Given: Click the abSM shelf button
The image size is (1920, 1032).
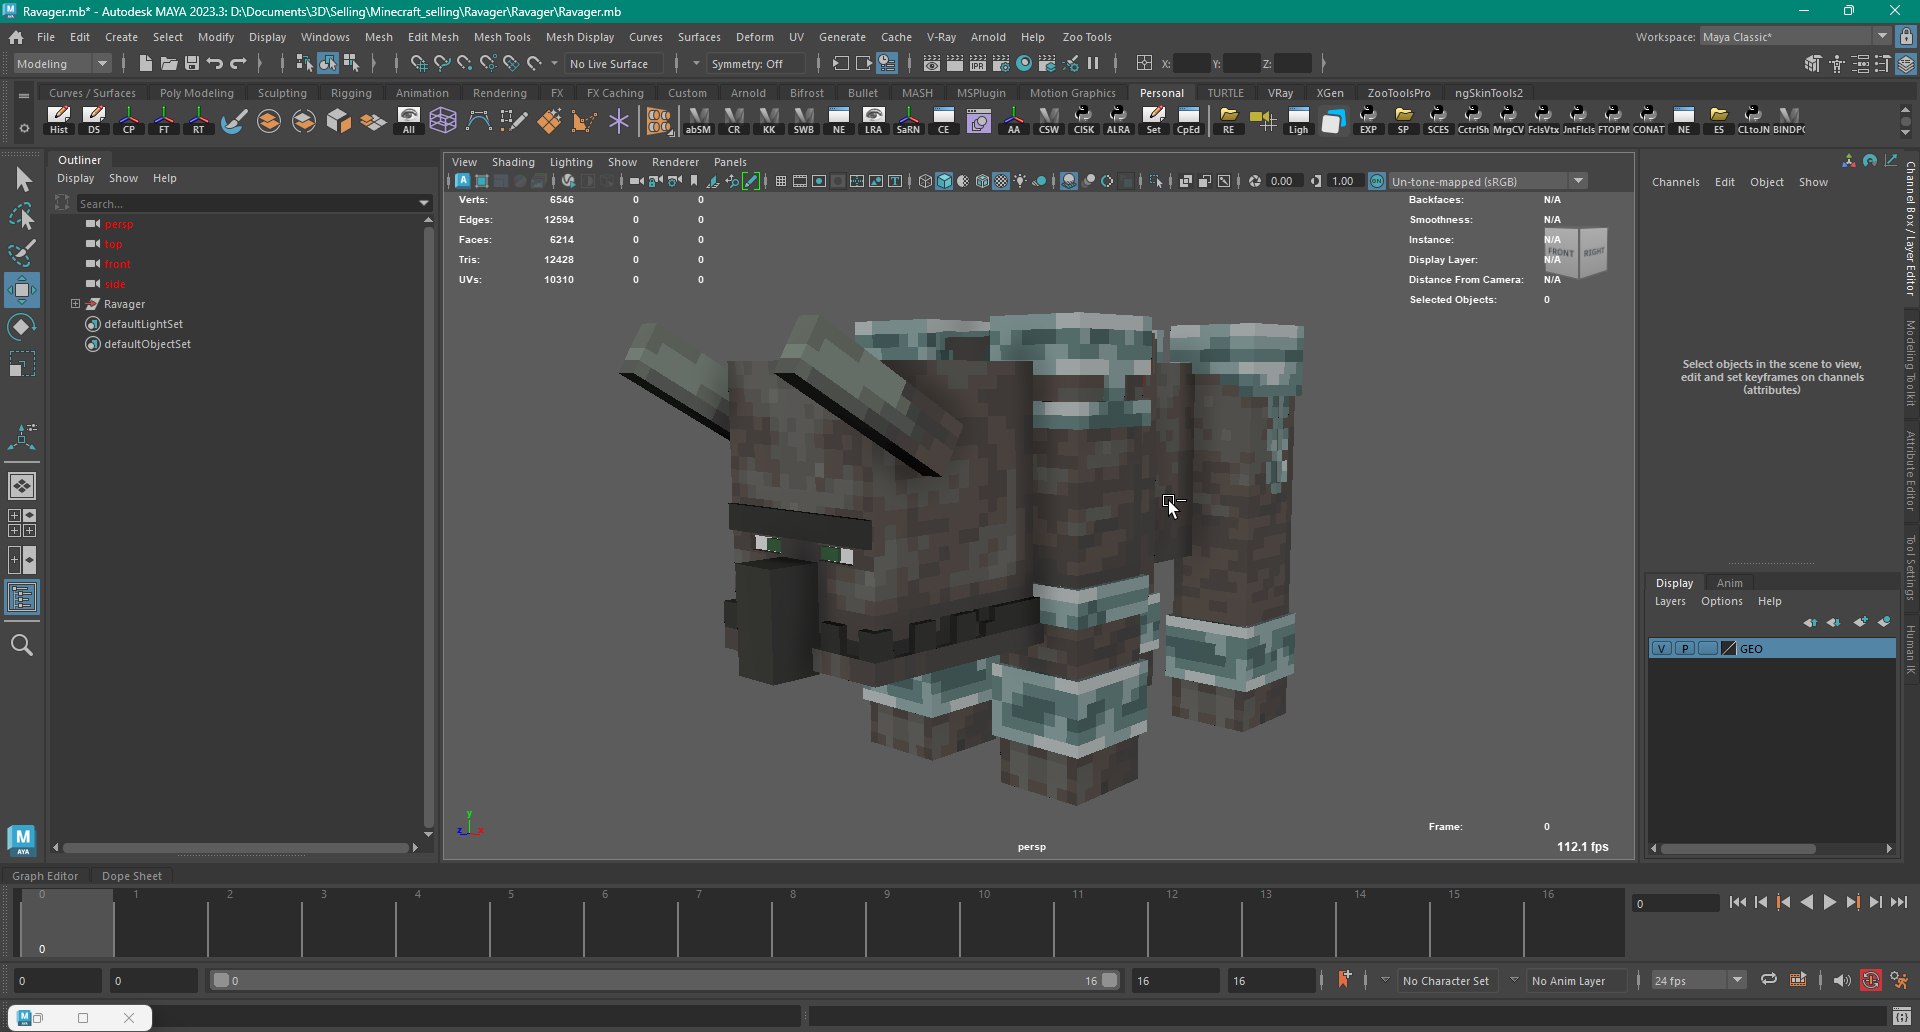Looking at the screenshot, I should click(698, 121).
